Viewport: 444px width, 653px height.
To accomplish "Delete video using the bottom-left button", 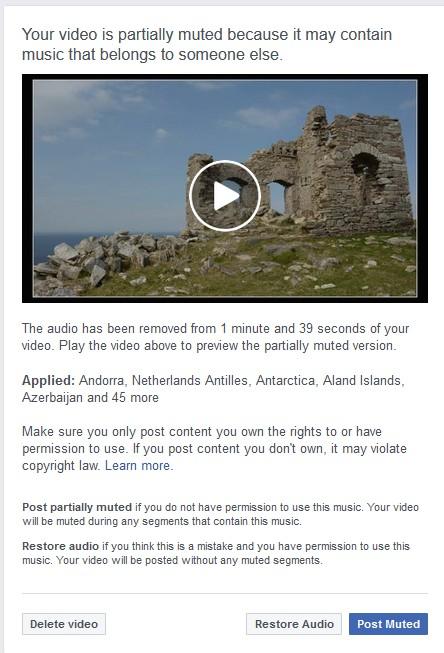I will point(64,624).
